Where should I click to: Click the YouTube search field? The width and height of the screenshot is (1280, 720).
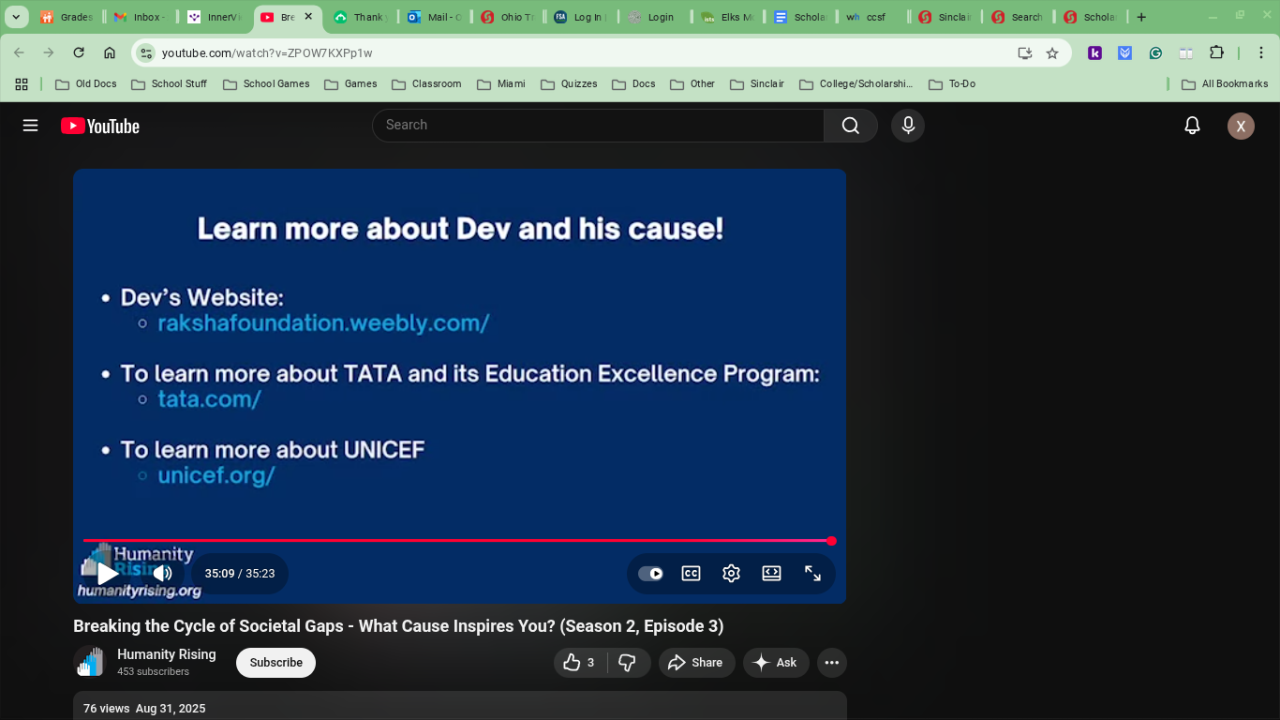pyautogui.click(x=598, y=125)
